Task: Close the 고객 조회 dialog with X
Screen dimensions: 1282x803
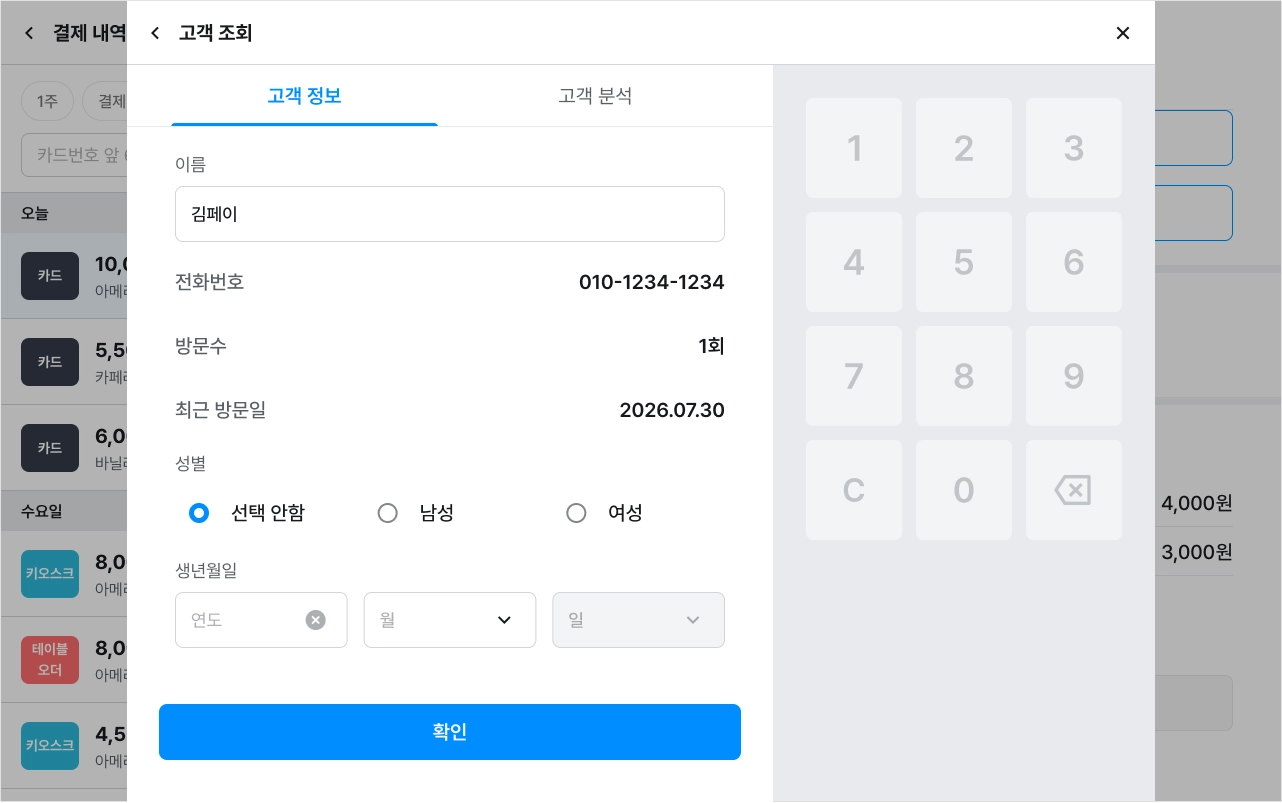Action: (1123, 33)
